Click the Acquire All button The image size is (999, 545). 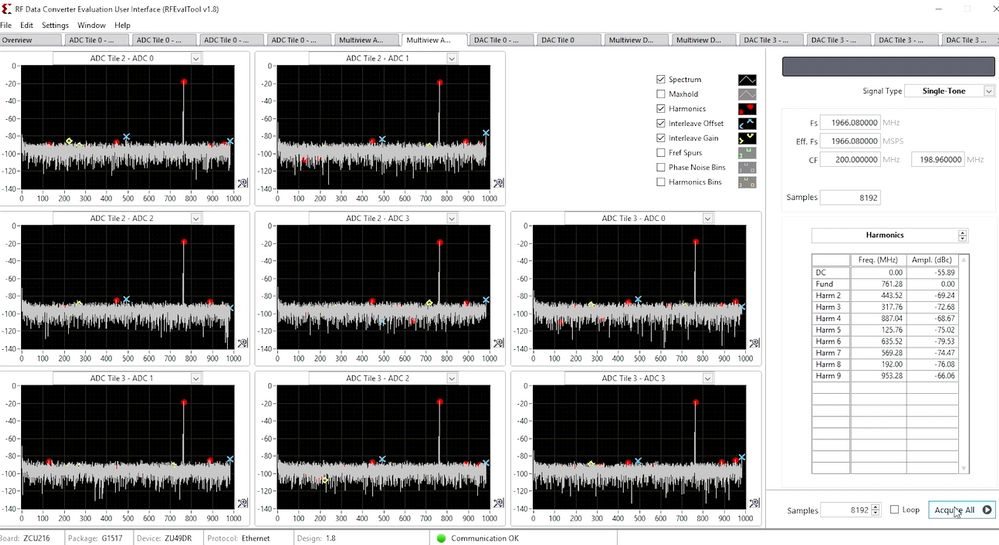click(961, 510)
